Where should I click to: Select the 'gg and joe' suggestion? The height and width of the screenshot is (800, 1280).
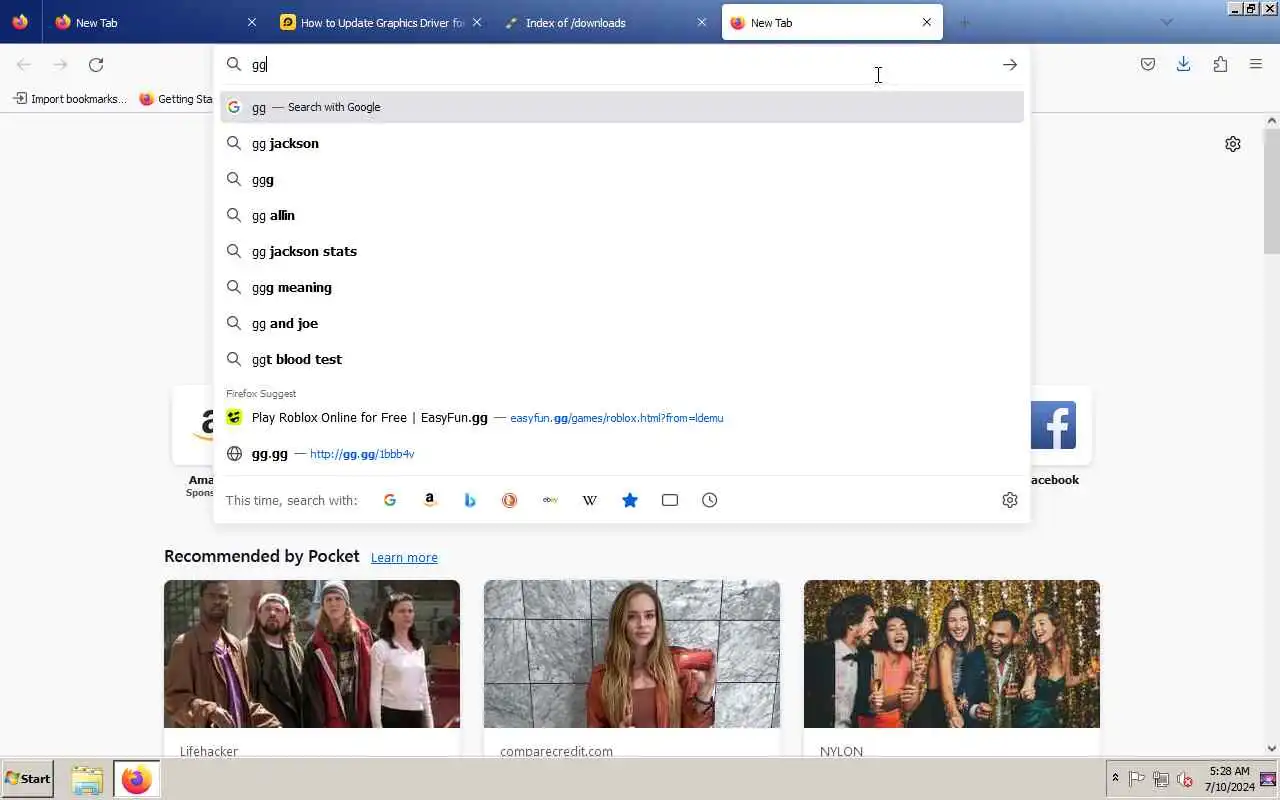(622, 323)
